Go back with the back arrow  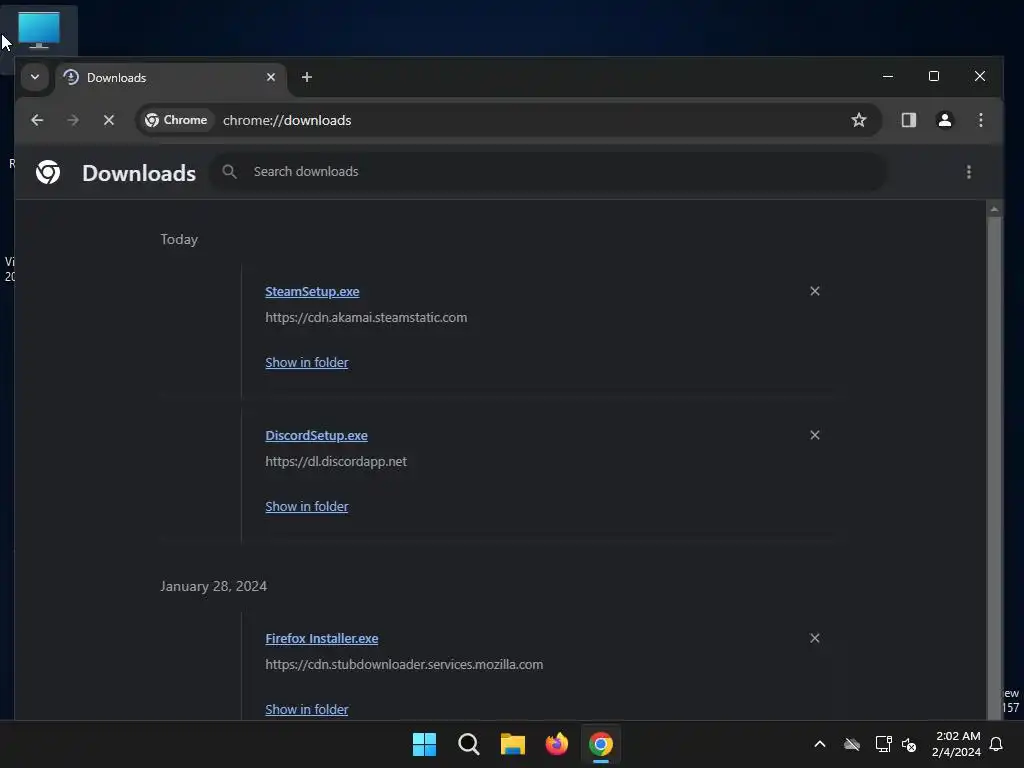coord(37,120)
